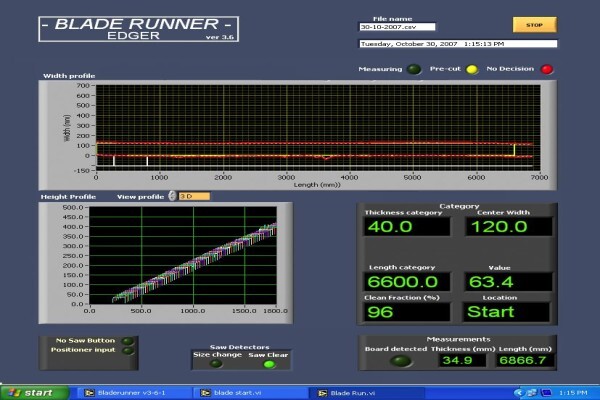Click the Width profile label
Viewport: 600px width, 400px height.
tap(69, 76)
